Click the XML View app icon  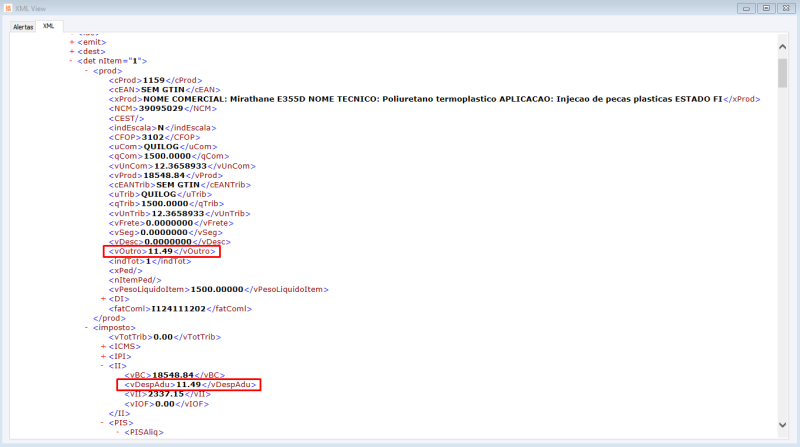[x=8, y=8]
